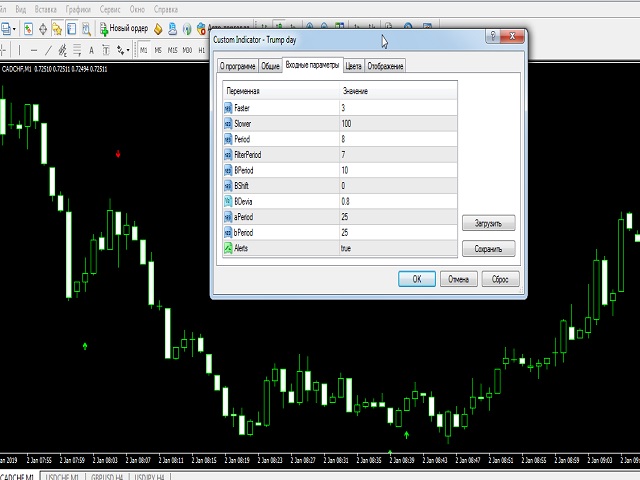Open the Справка menu
This screenshot has width=640, height=480.
(166, 9)
